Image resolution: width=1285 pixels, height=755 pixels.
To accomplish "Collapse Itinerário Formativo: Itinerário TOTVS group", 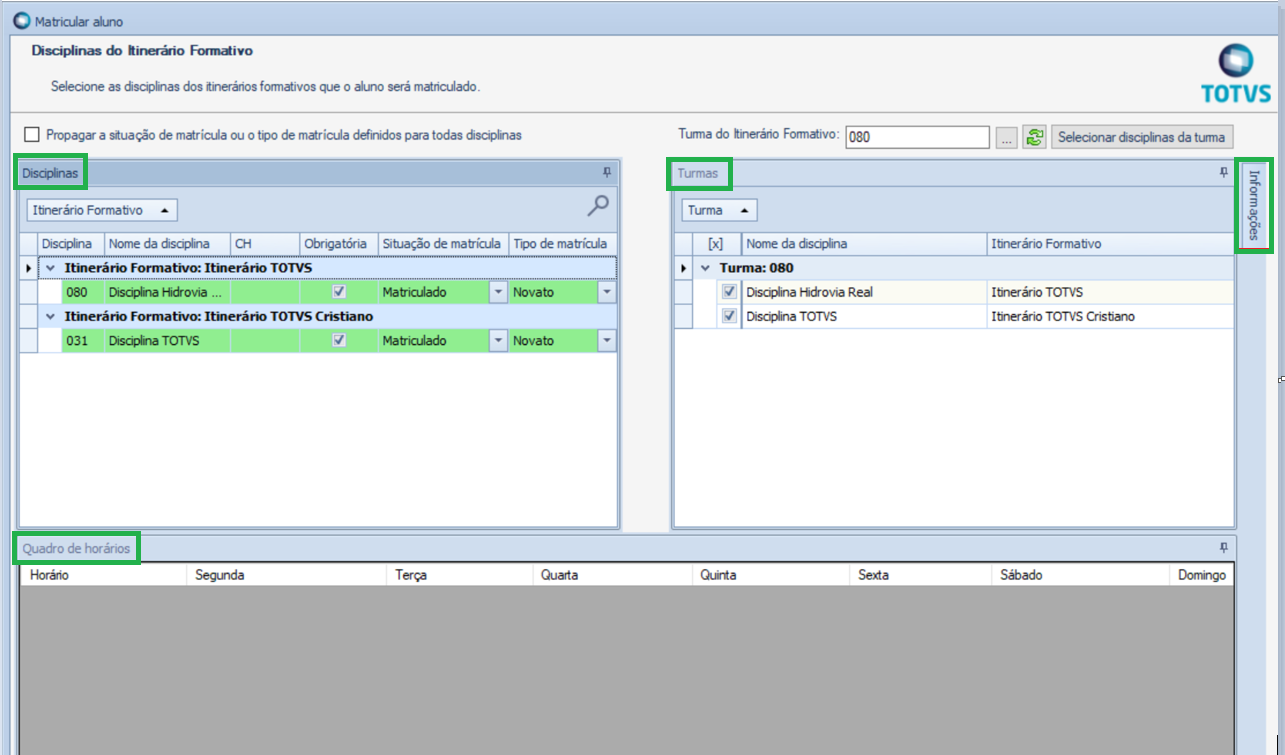I will [x=50, y=268].
